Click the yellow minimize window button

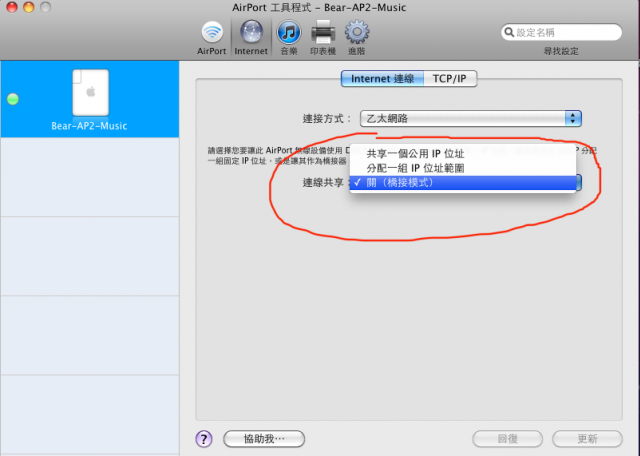[x=29, y=7]
